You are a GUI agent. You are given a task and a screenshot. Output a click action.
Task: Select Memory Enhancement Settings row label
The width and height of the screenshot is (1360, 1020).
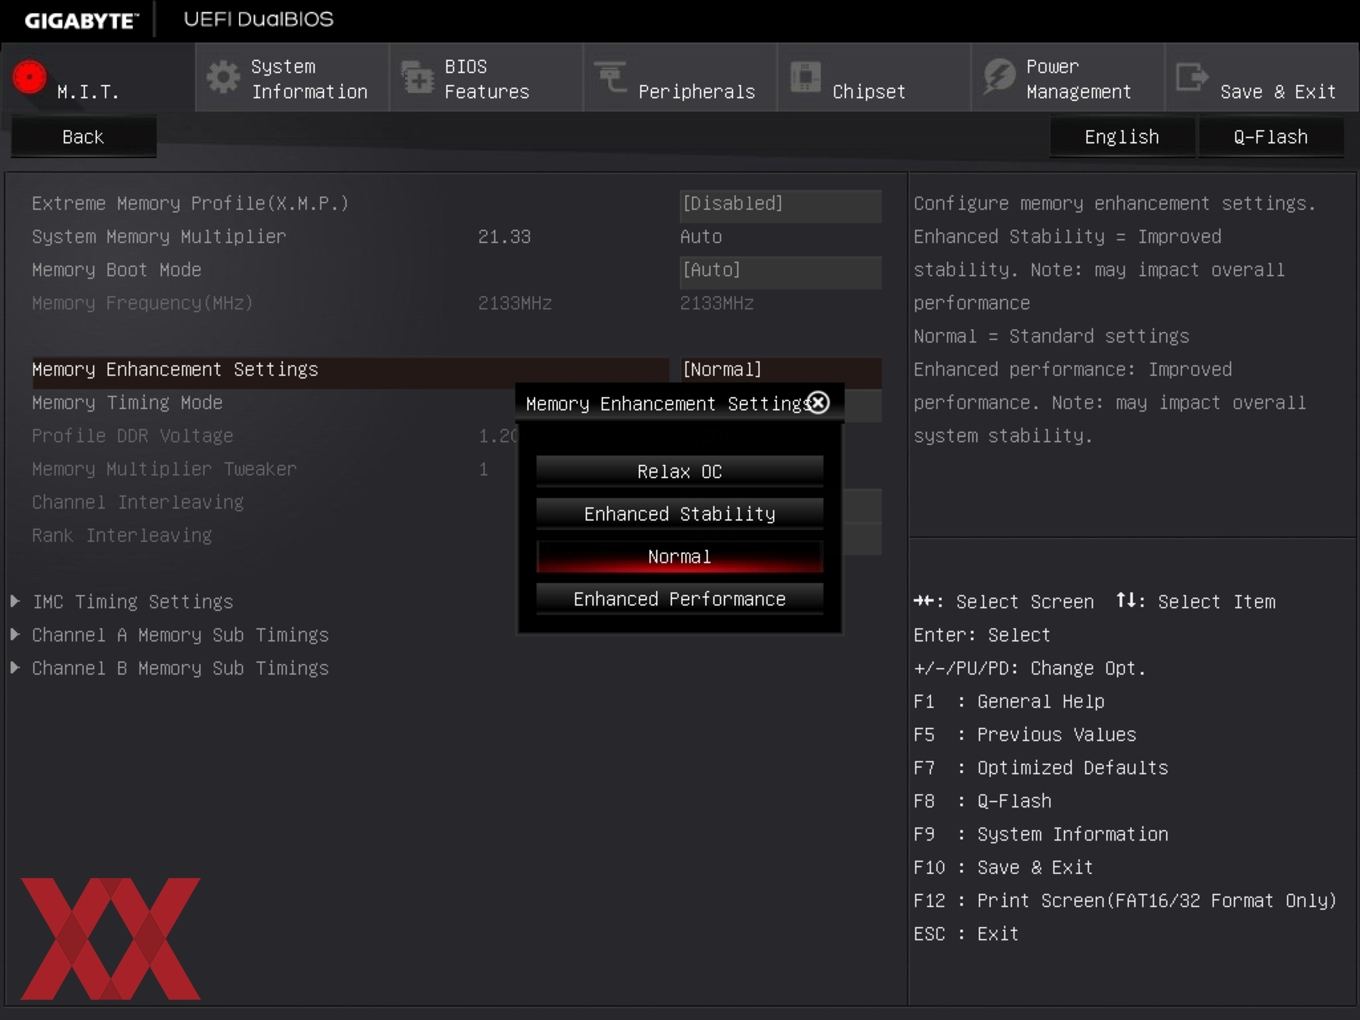pyautogui.click(x=175, y=370)
